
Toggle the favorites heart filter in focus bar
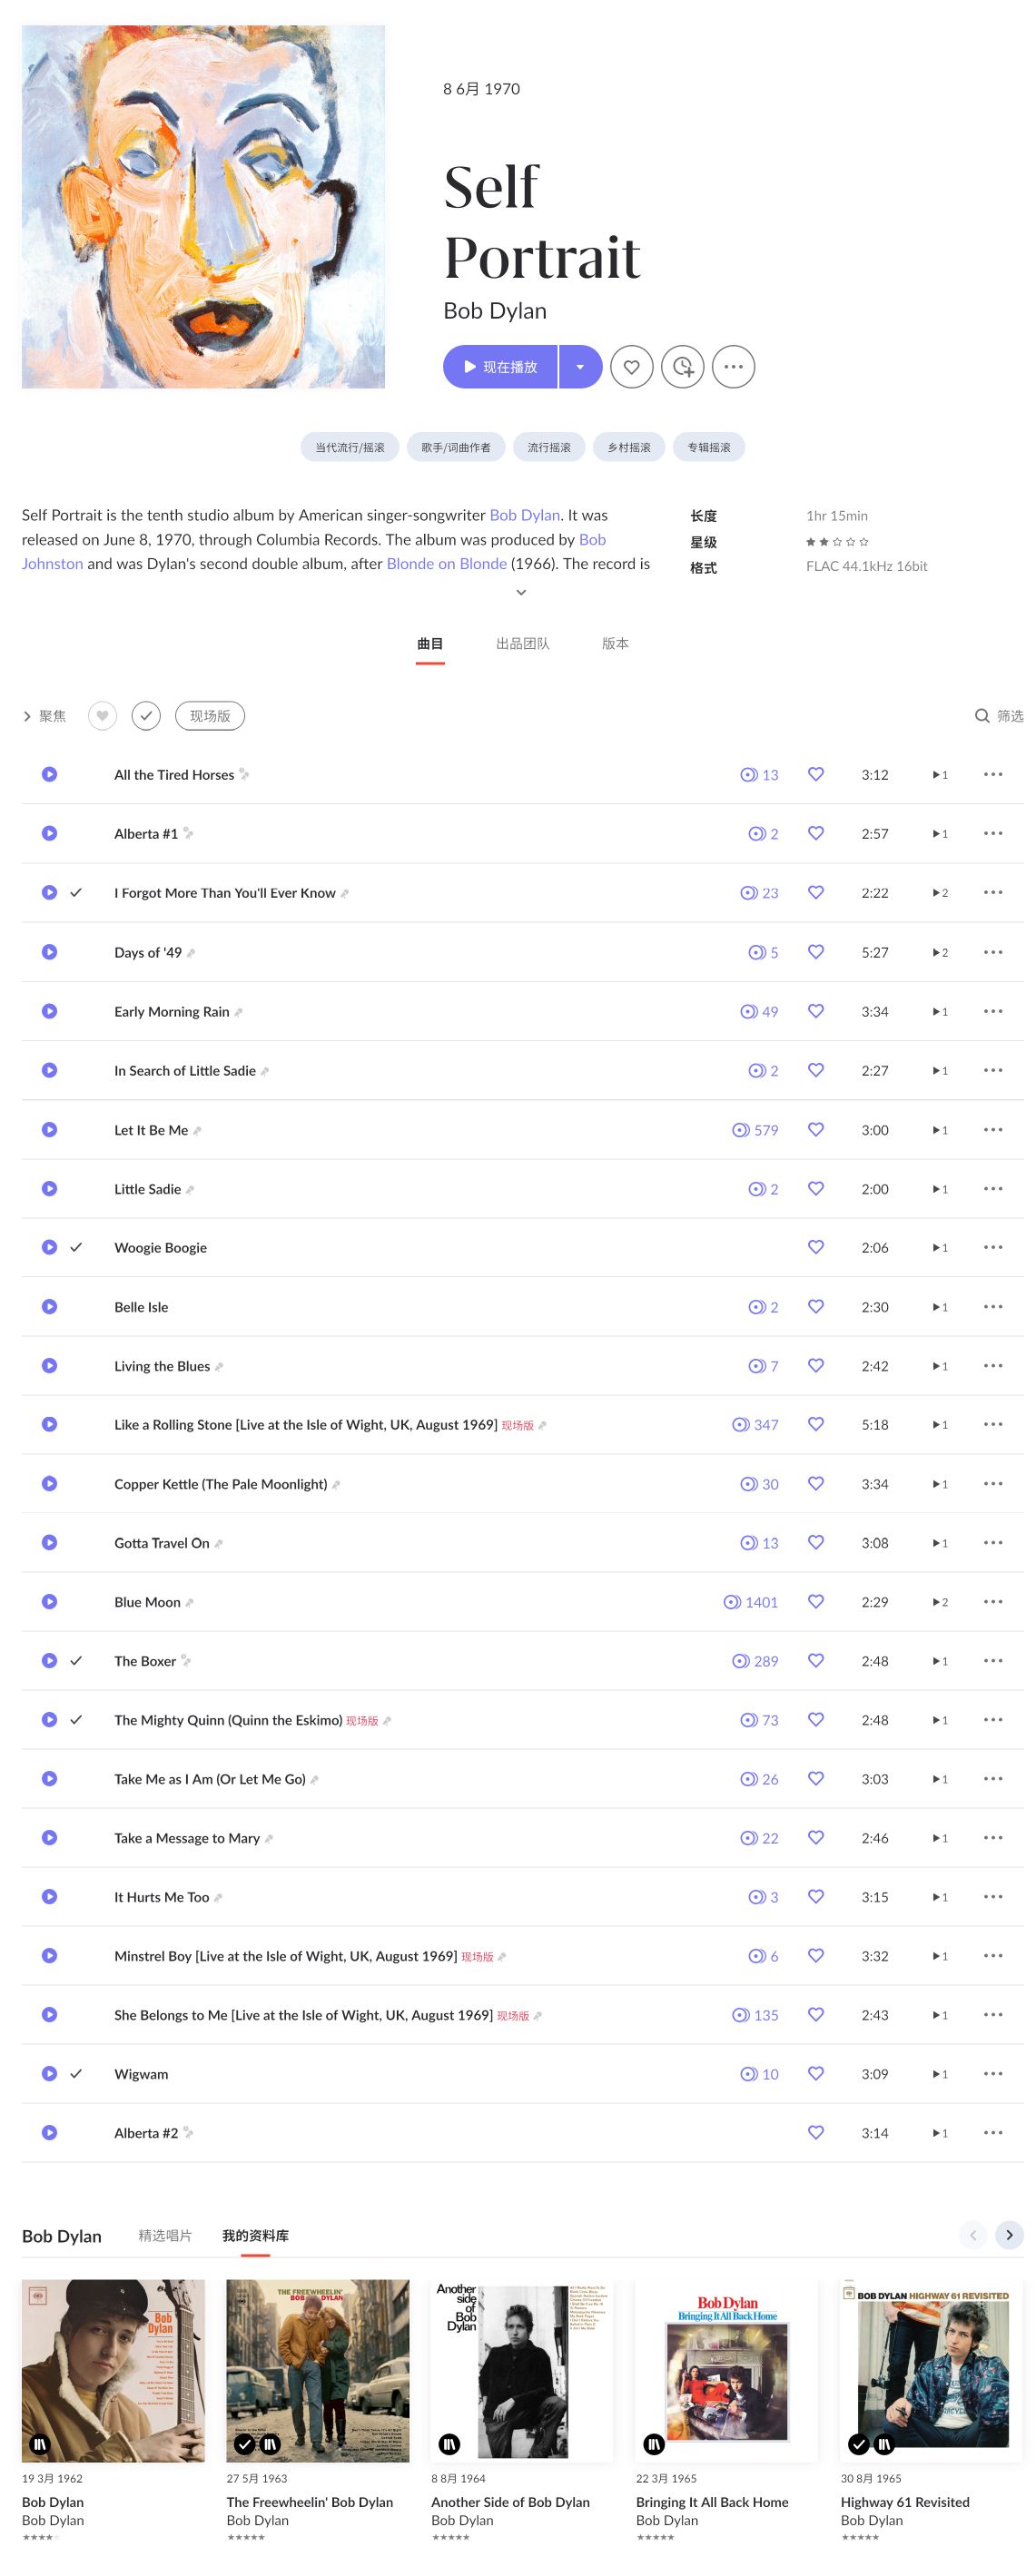click(102, 716)
